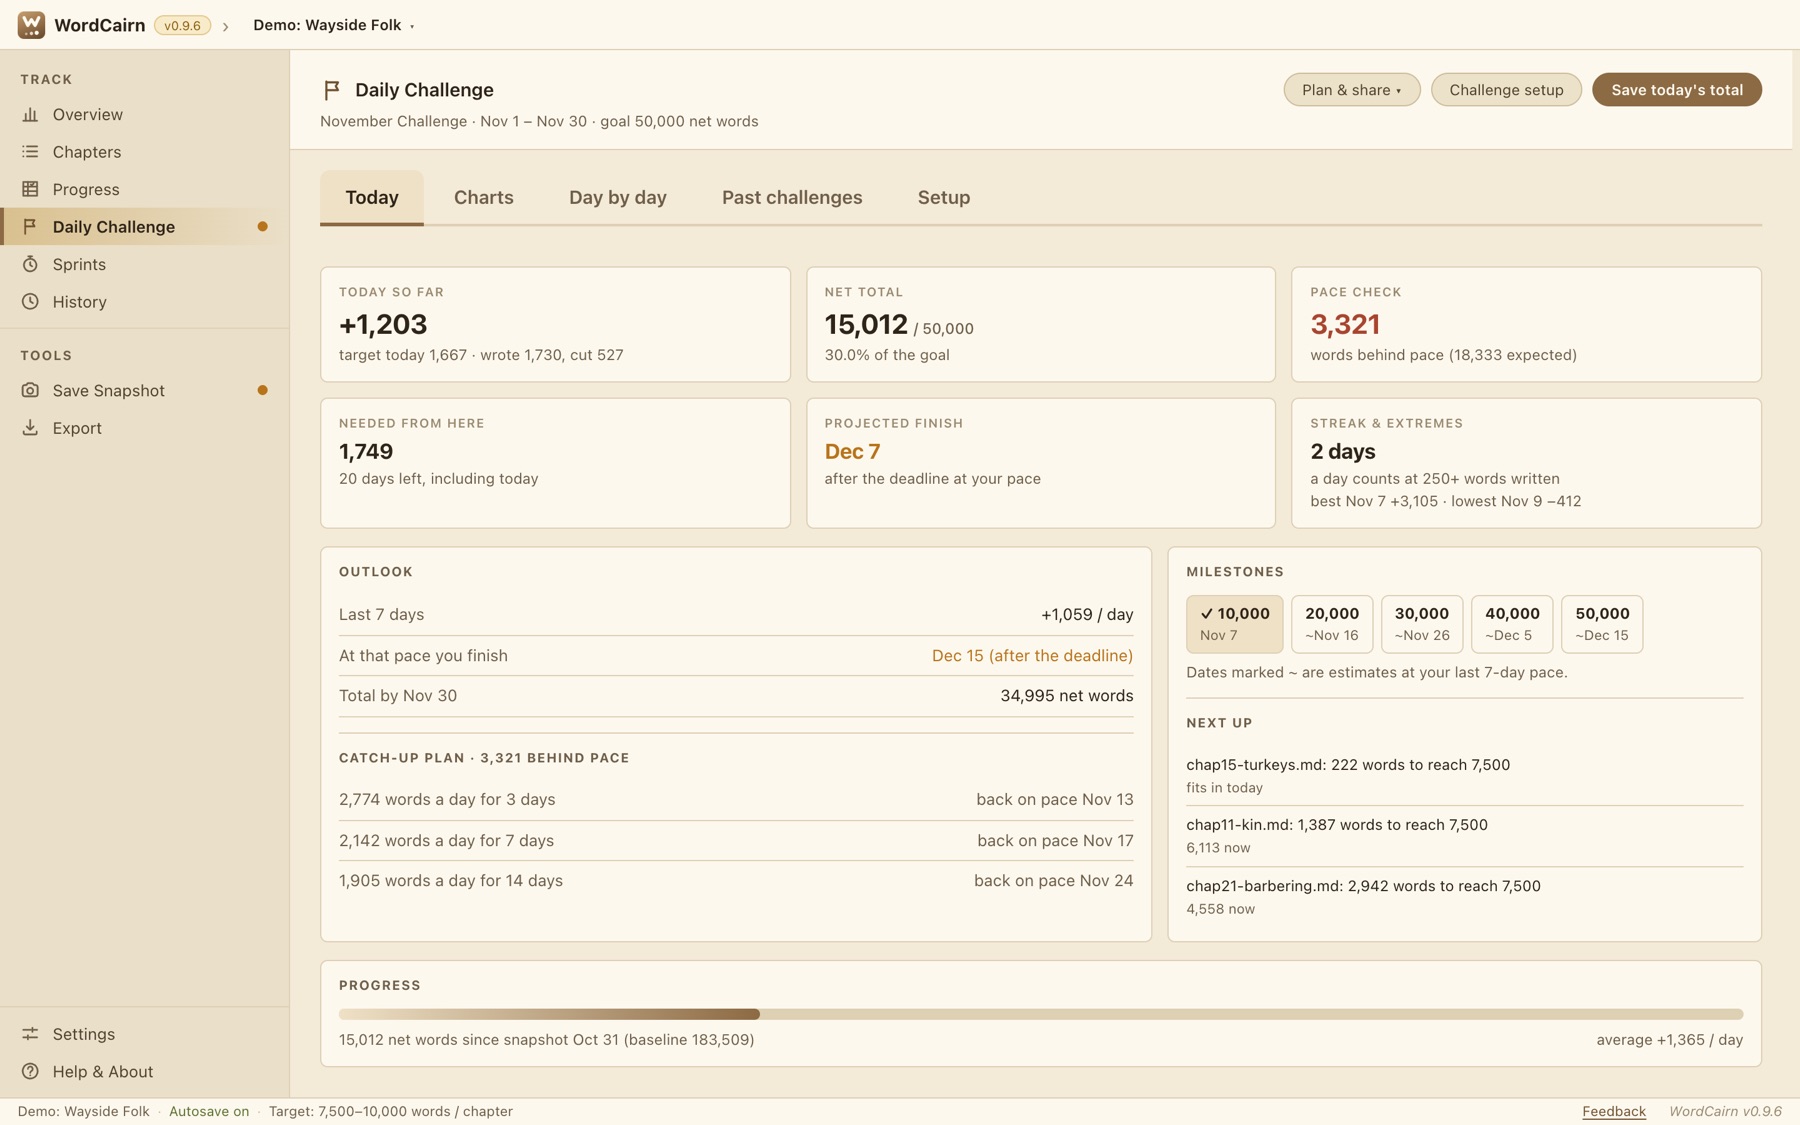
Task: Open History via its clock icon
Action: [x=30, y=302]
